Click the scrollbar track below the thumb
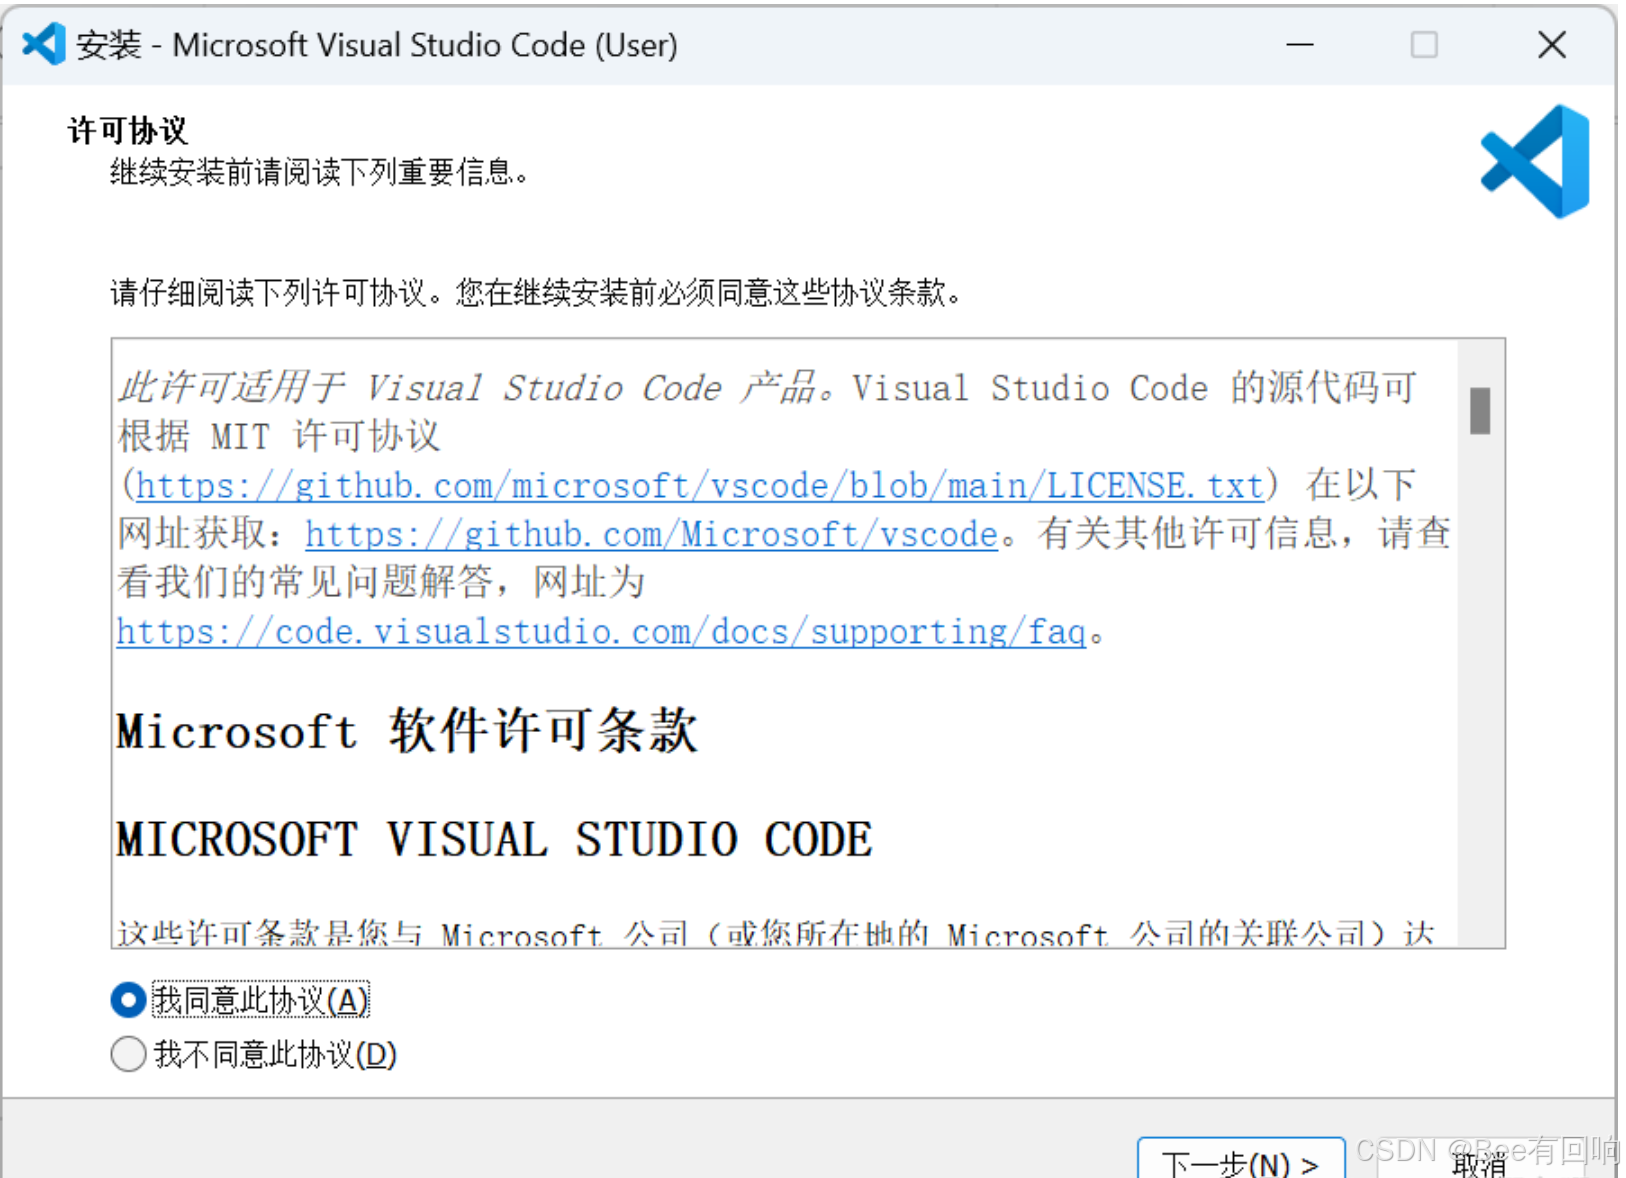 point(1479,700)
